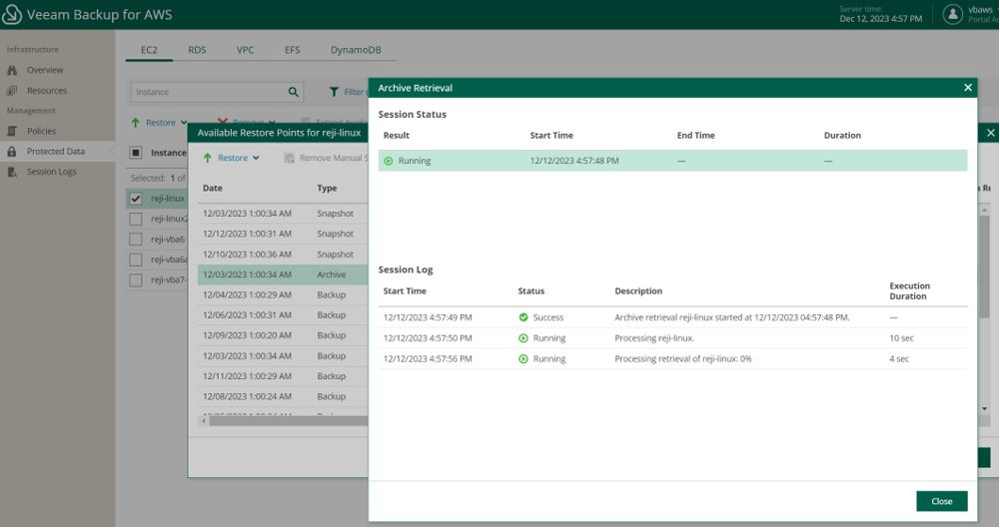
Task: Switch to the RDS tab
Action: click(197, 50)
